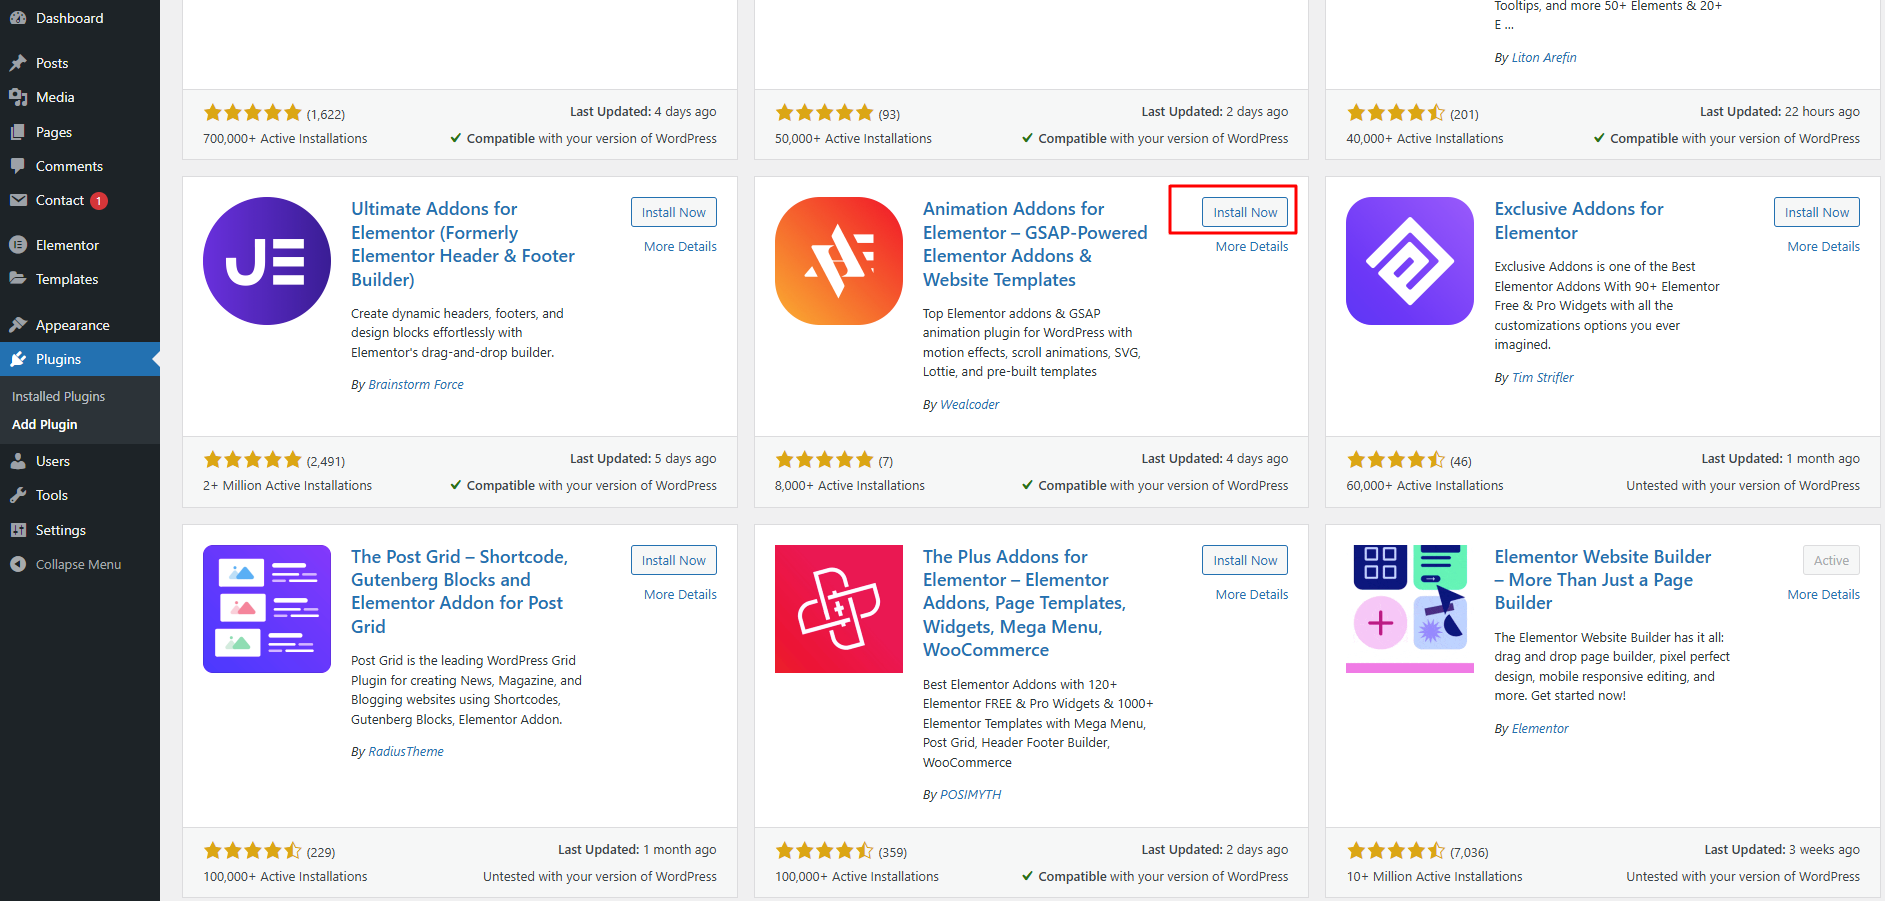This screenshot has width=1885, height=901.
Task: Click the Plugins plug icon
Action: (x=18, y=359)
